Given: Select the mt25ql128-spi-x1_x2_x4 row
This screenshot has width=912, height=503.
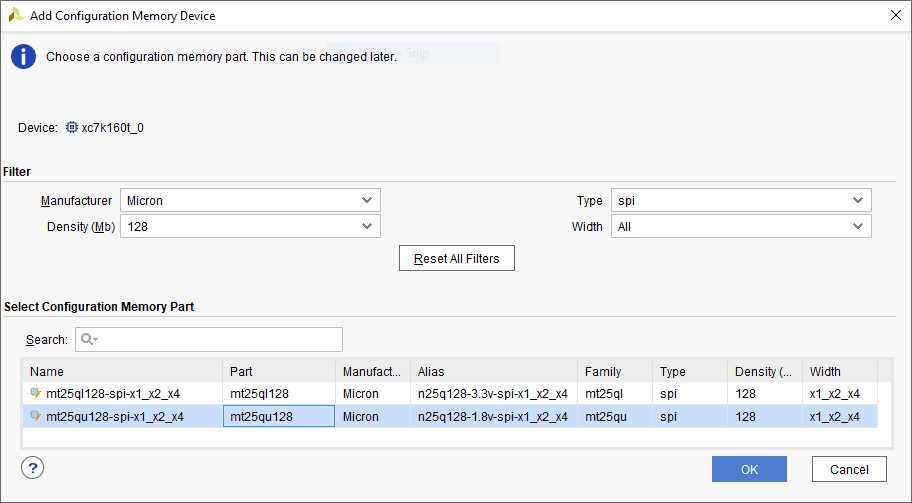Looking at the screenshot, I should tap(122, 394).
